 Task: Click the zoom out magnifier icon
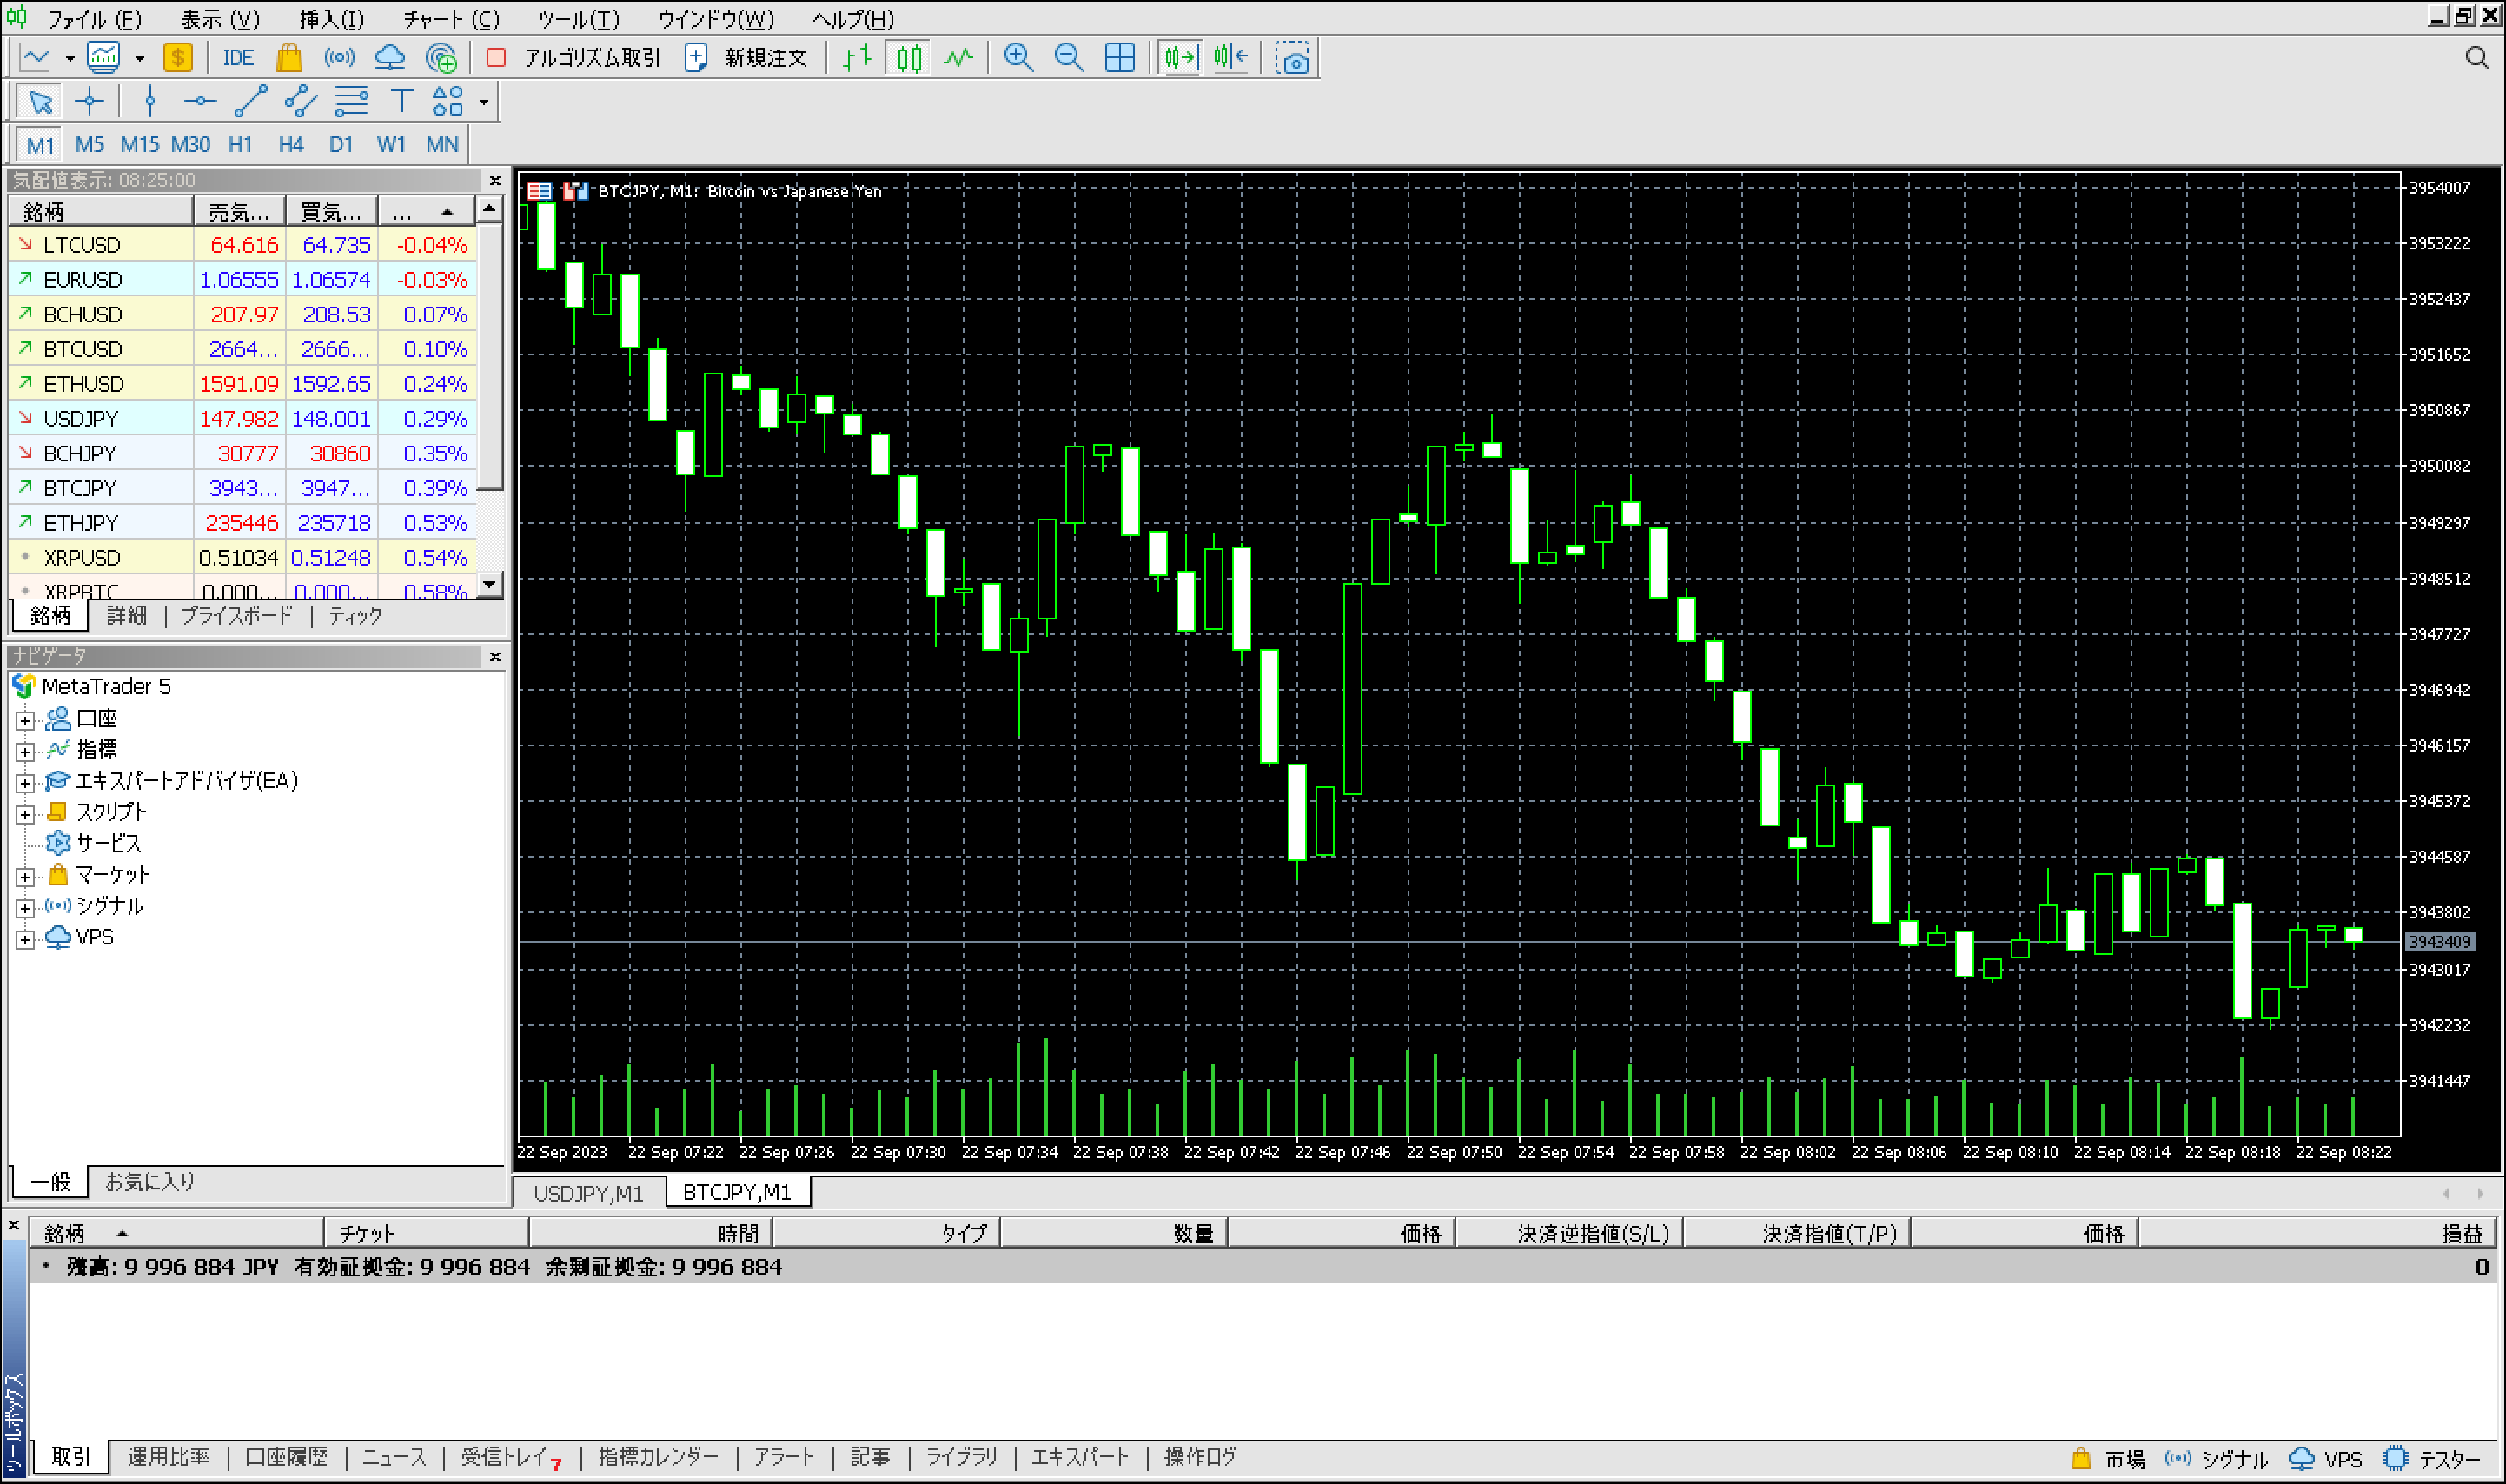click(x=1068, y=58)
